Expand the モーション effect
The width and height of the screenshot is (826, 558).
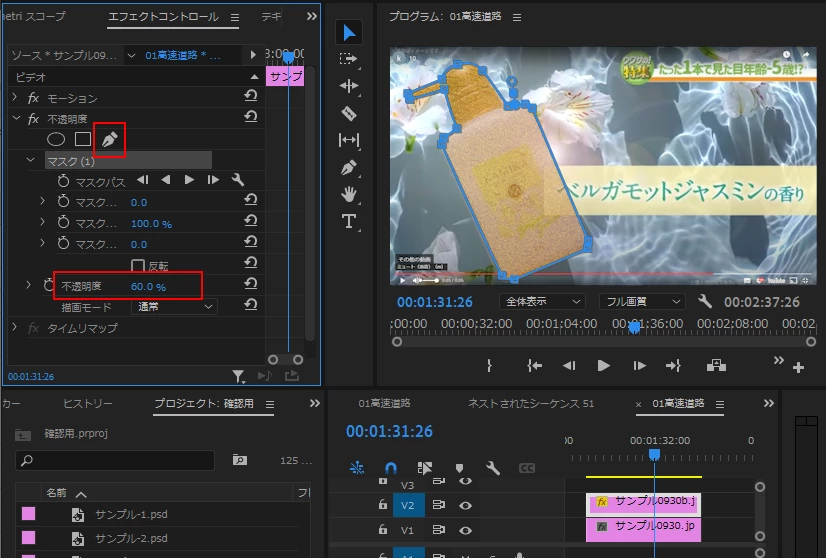(15, 97)
